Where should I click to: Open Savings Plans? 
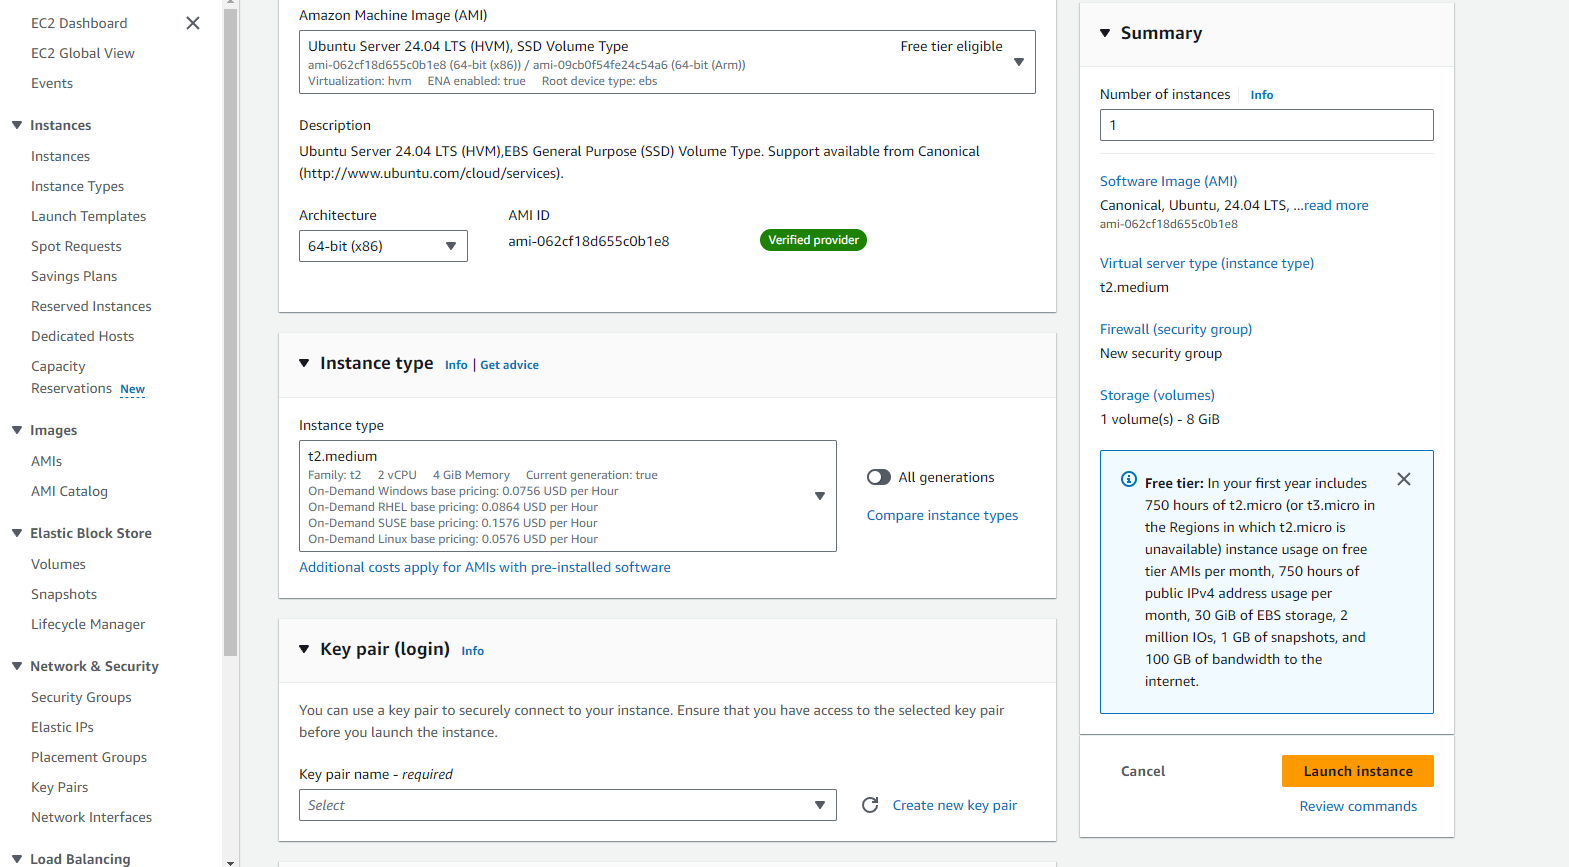(74, 276)
